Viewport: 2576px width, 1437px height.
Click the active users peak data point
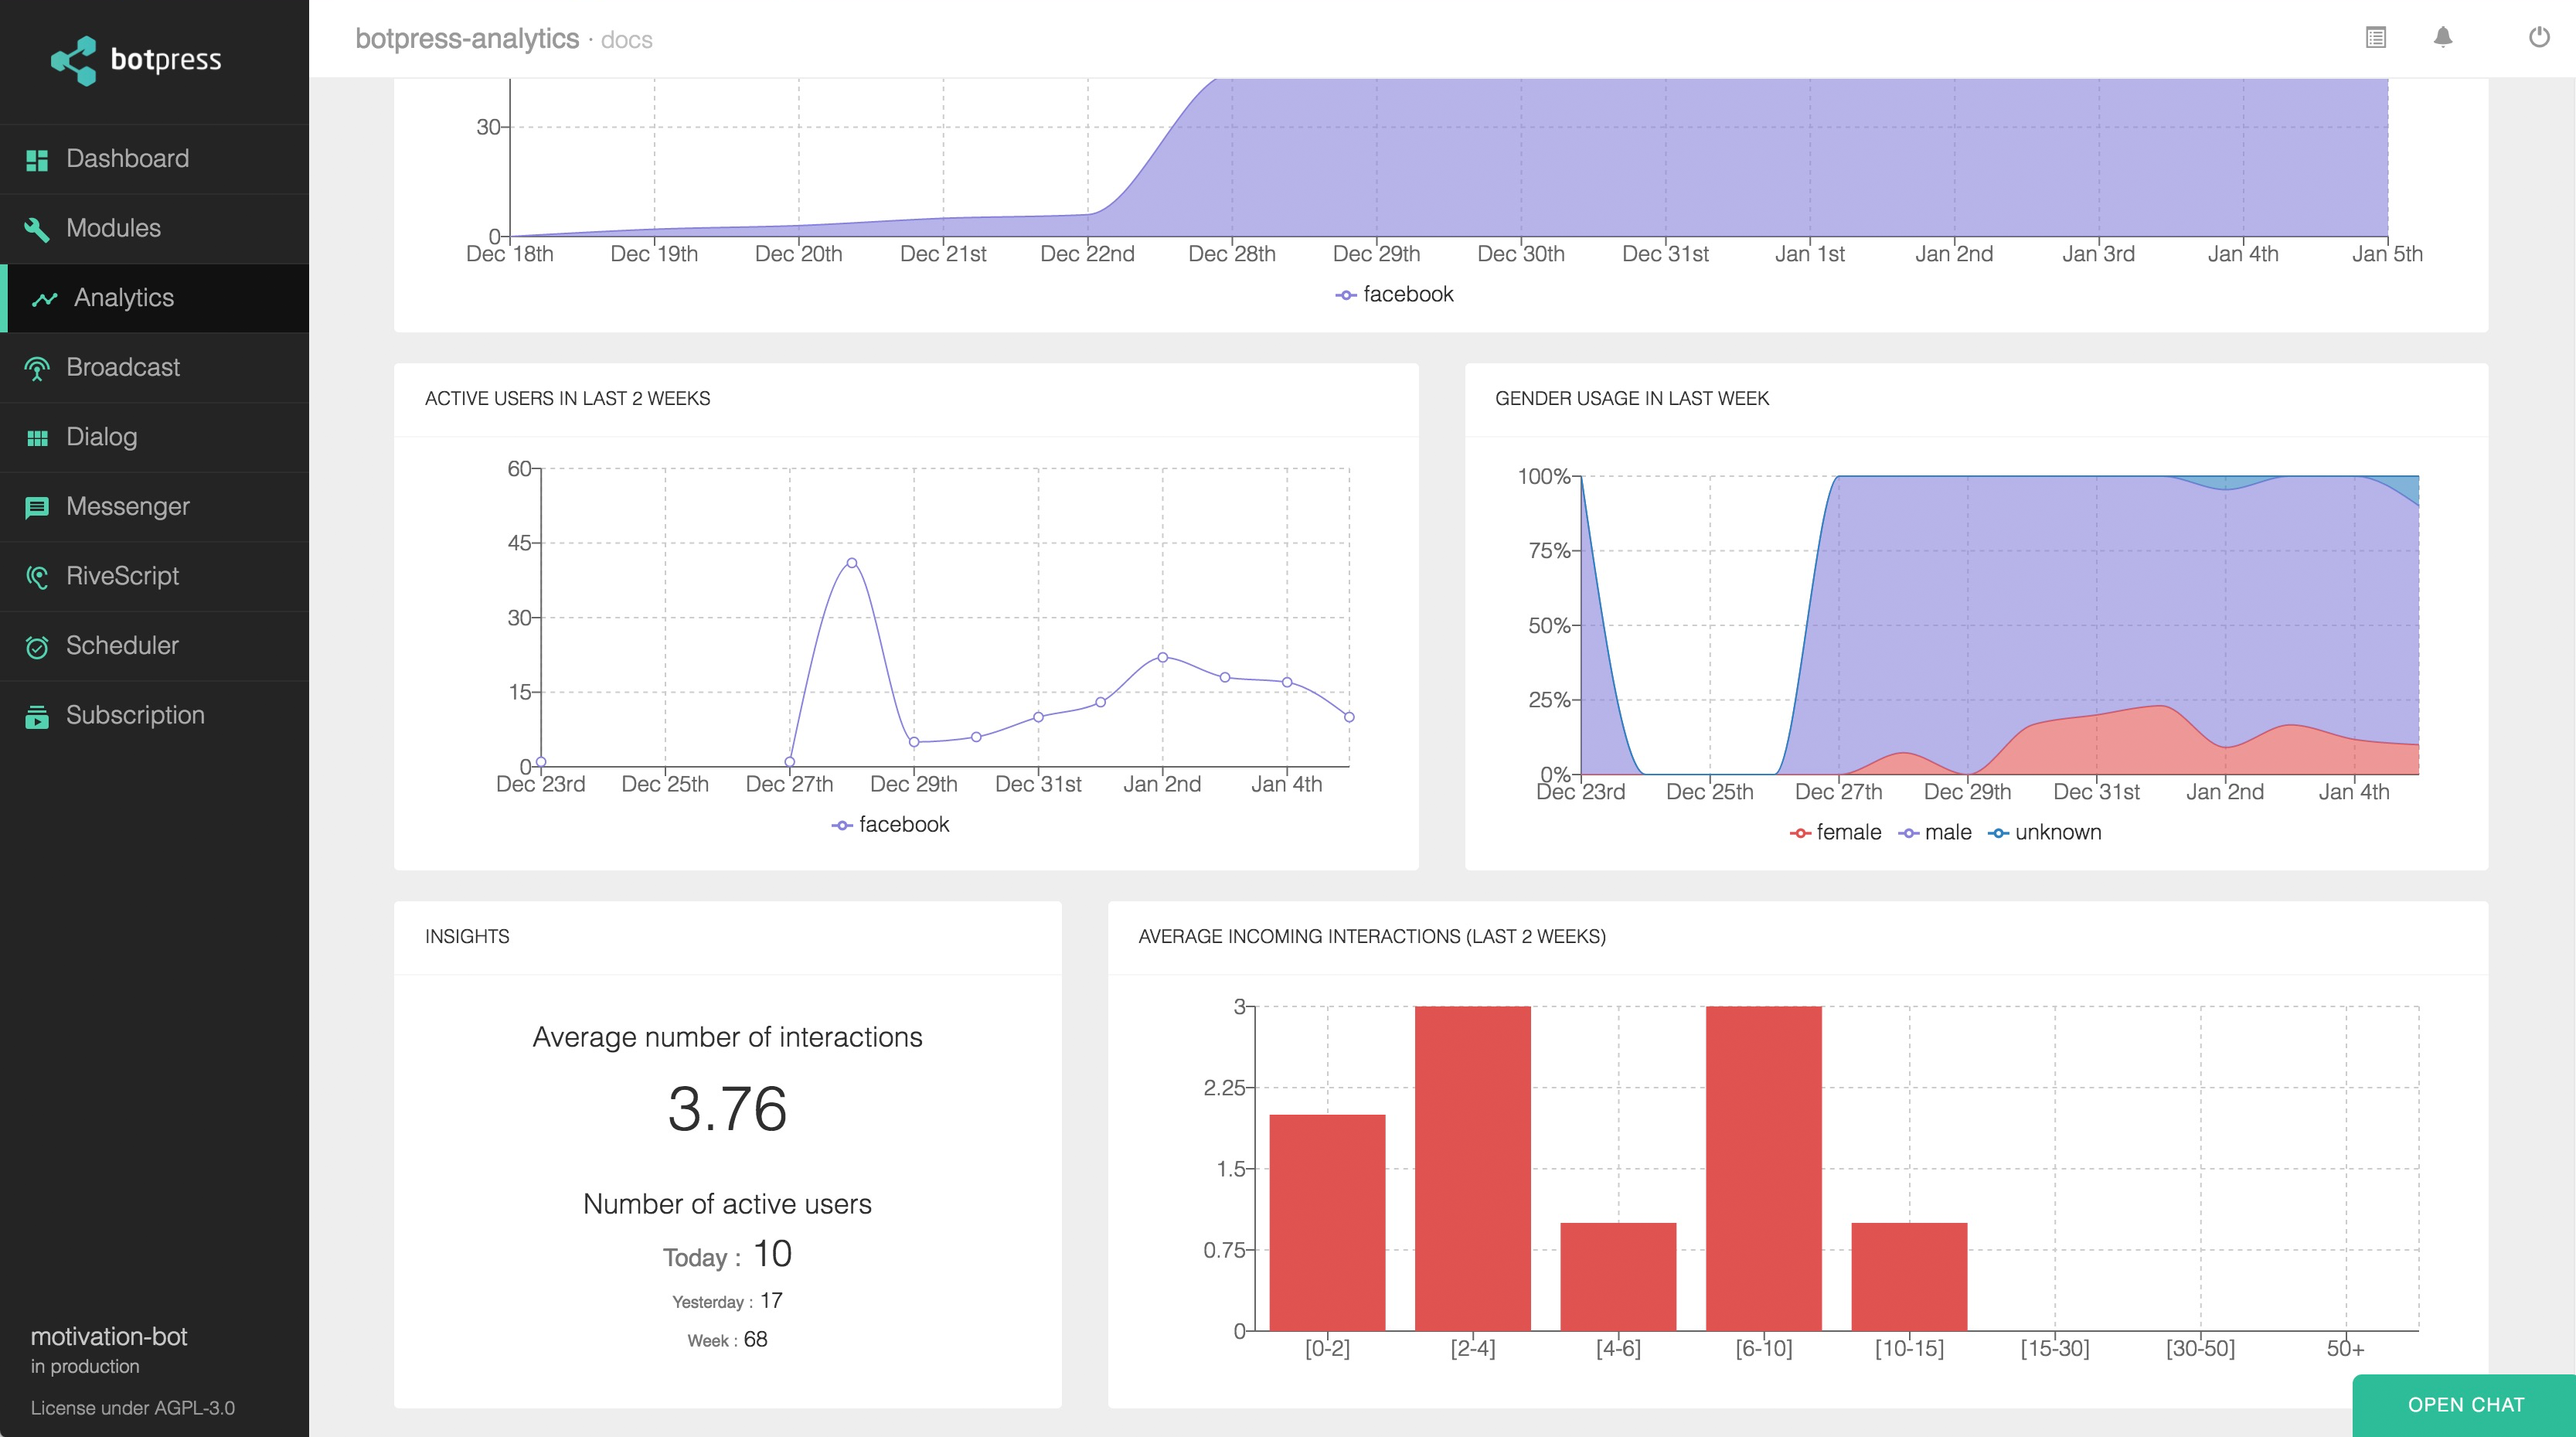click(852, 563)
